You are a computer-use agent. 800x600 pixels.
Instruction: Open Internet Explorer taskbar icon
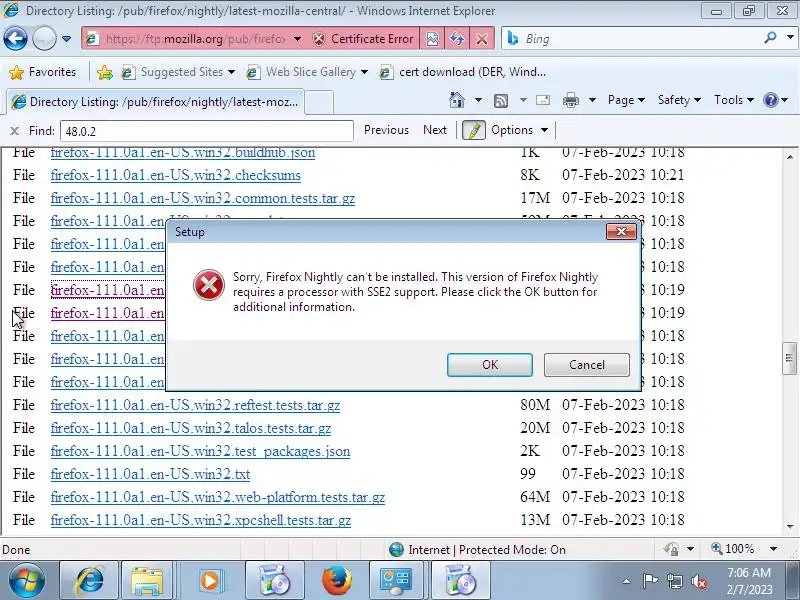89,581
